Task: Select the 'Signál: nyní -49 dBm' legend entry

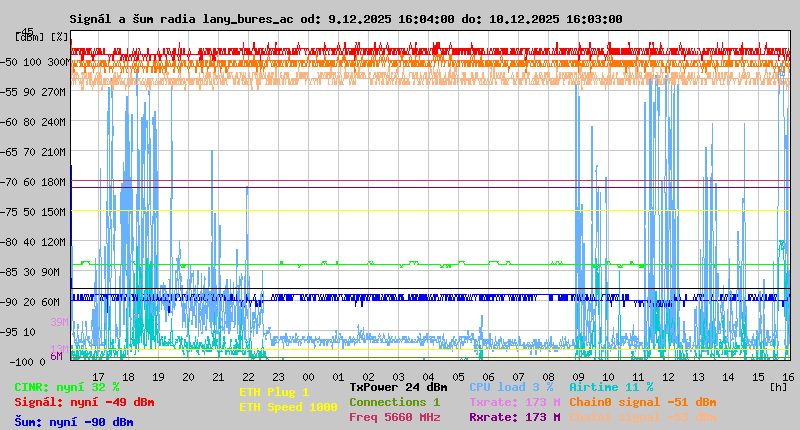Action: point(84,402)
